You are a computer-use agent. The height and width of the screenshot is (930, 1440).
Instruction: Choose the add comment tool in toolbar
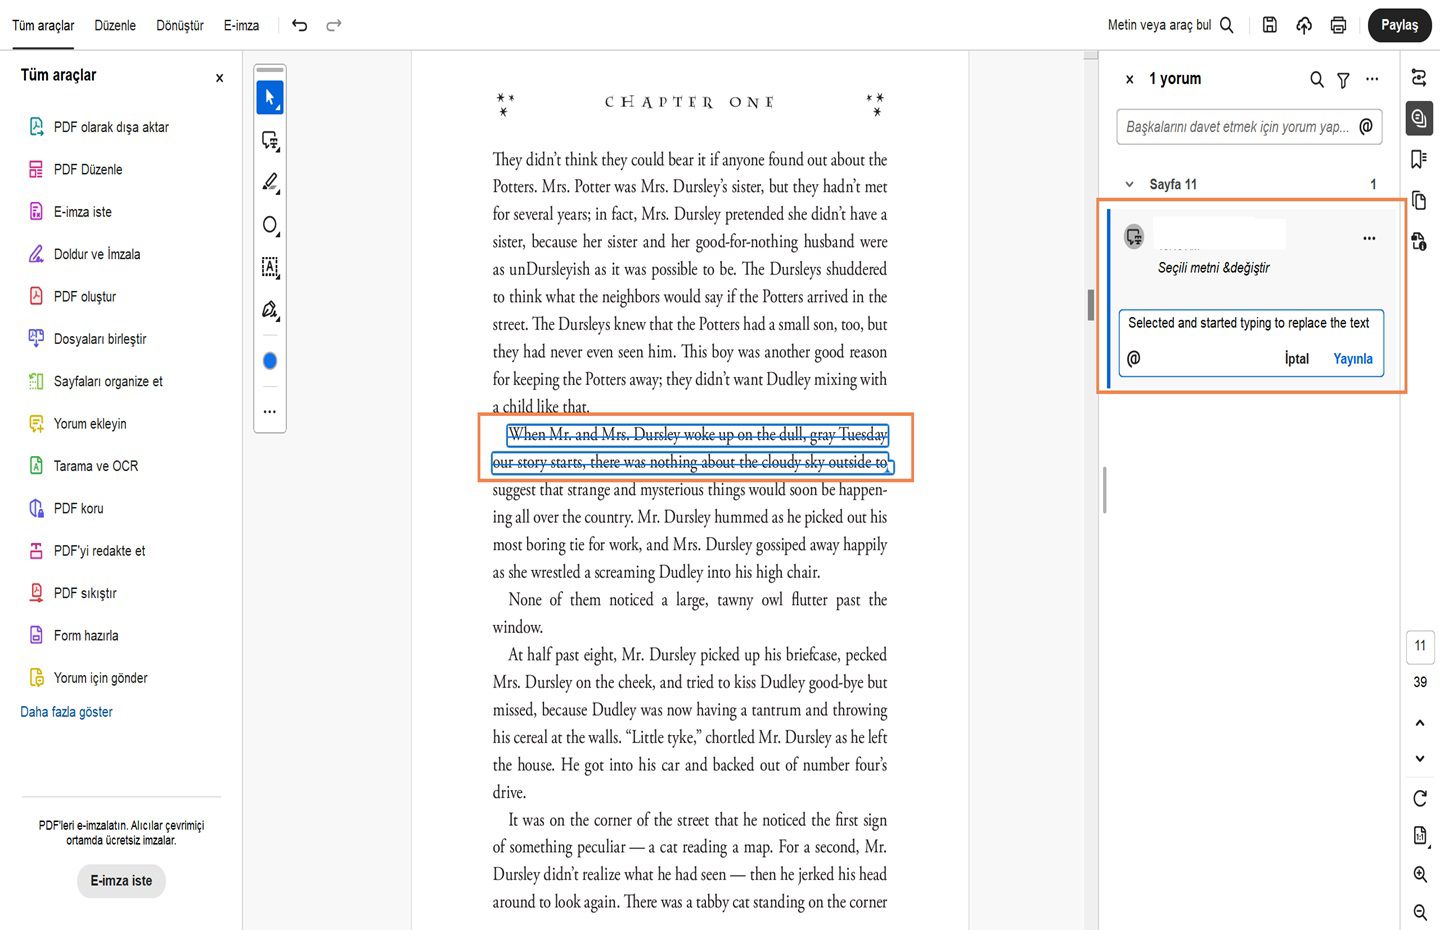pos(270,141)
